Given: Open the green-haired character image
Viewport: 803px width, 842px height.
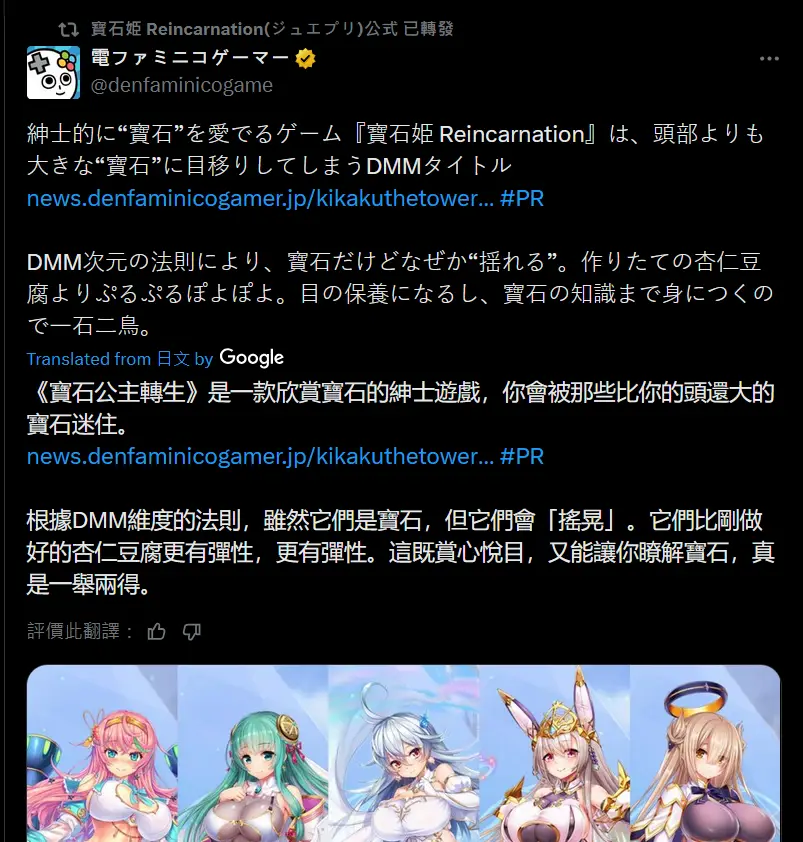Looking at the screenshot, I should (252, 753).
